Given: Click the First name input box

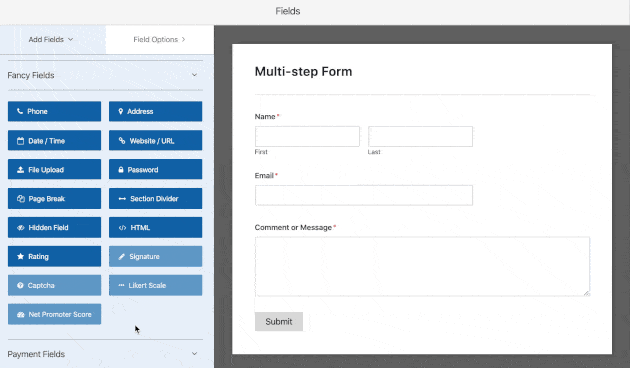Looking at the screenshot, I should point(307,137).
